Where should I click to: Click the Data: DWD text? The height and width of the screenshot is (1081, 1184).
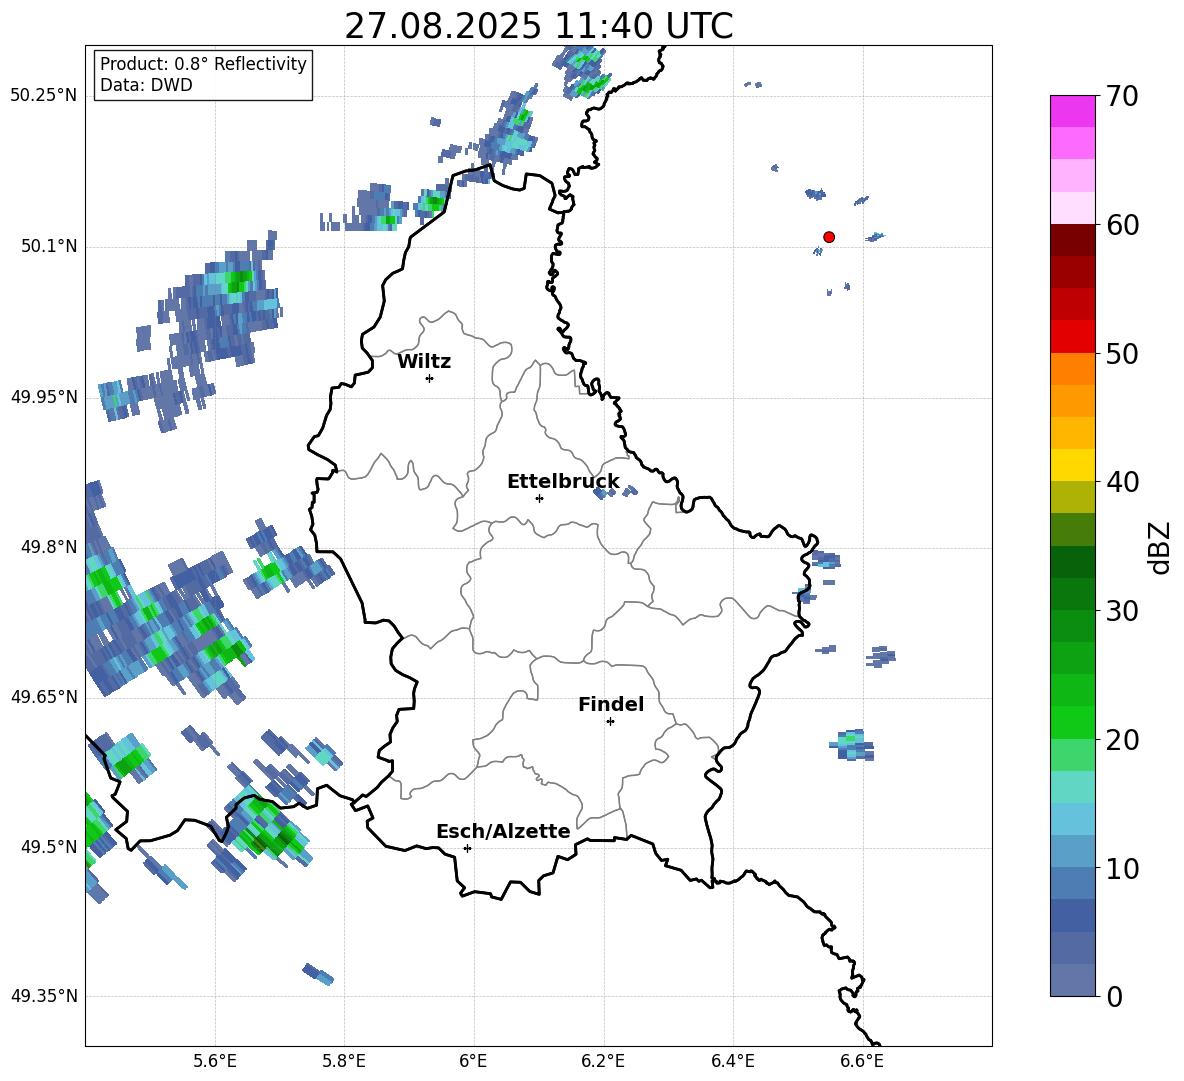[x=146, y=85]
